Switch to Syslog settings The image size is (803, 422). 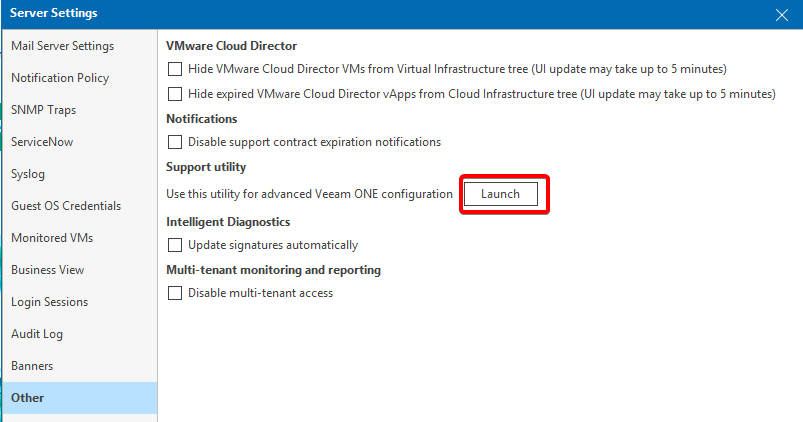pos(28,174)
